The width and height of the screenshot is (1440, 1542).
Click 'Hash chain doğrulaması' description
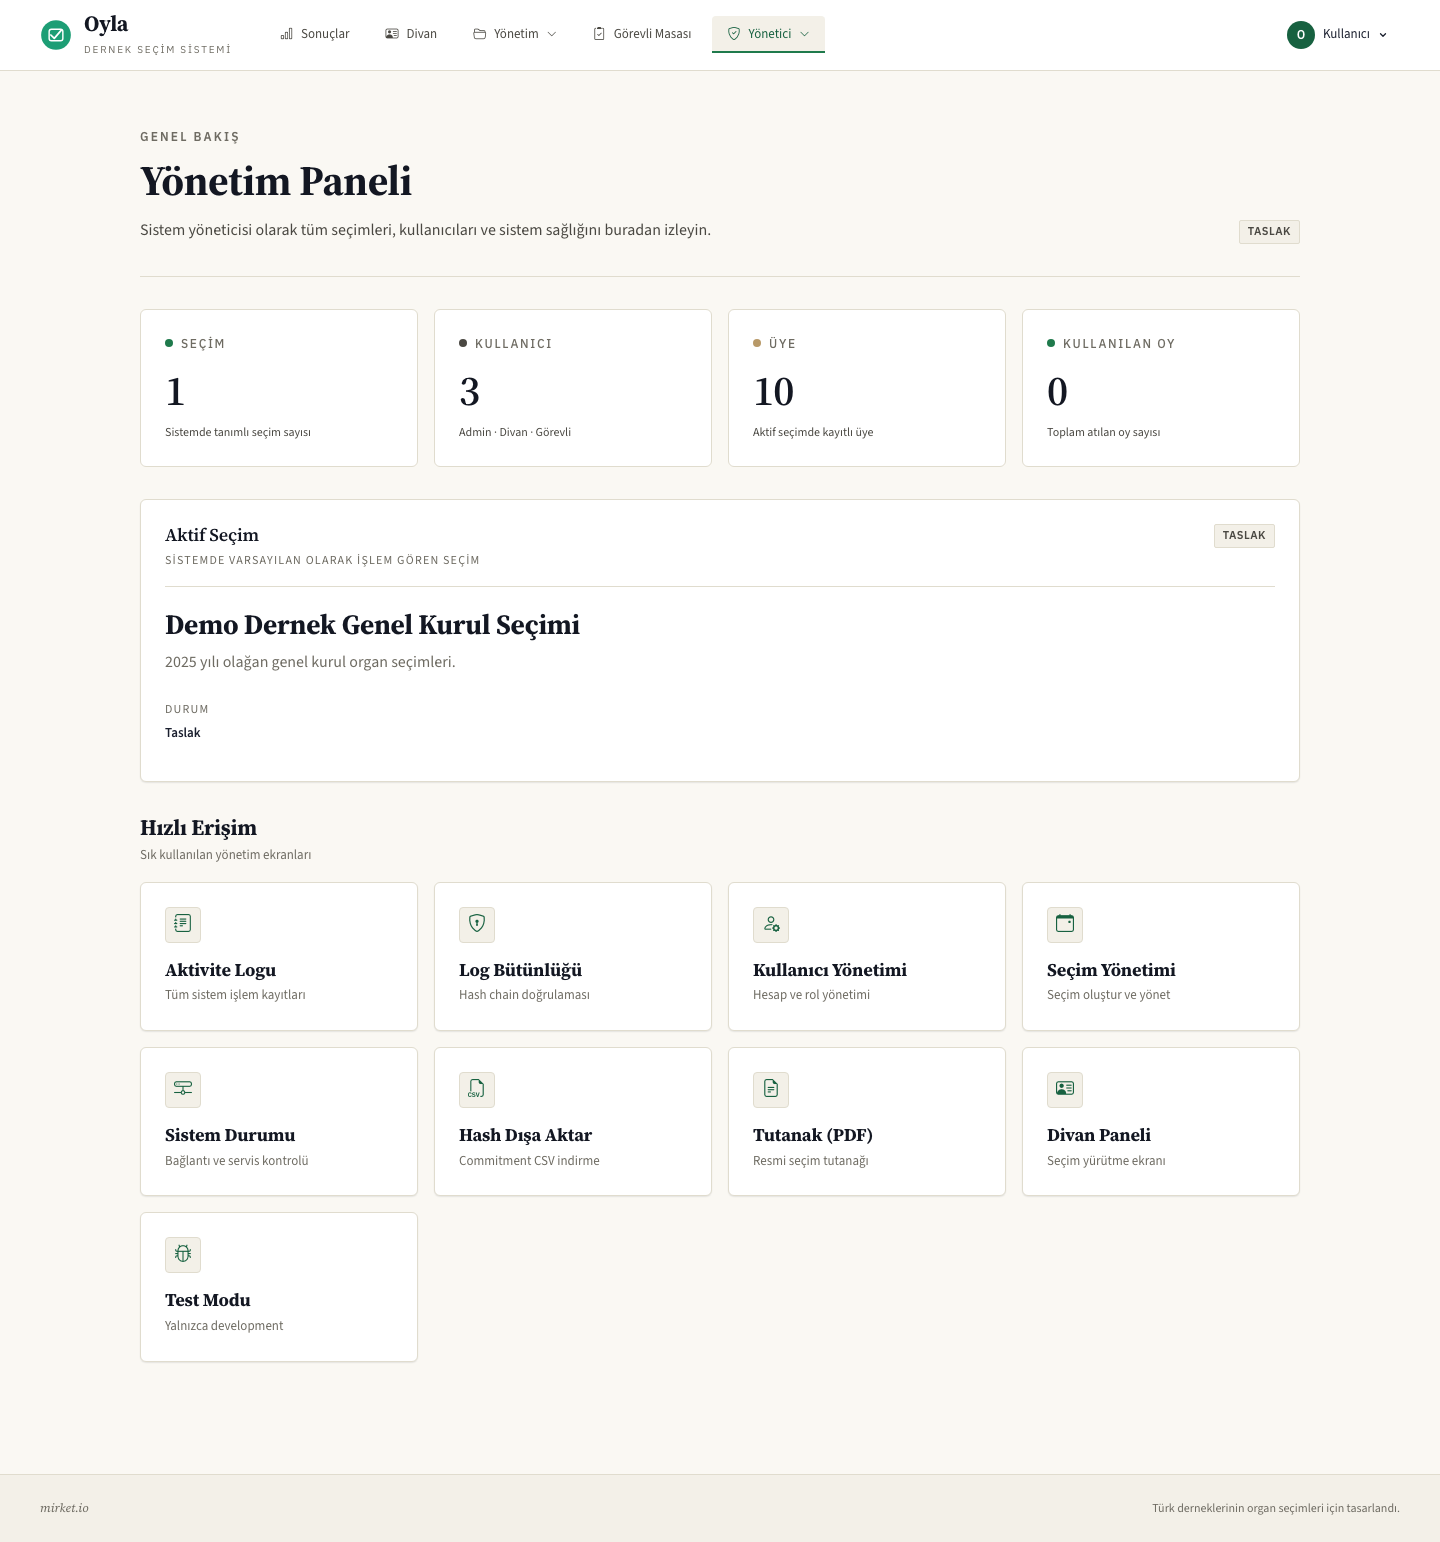pos(524,995)
